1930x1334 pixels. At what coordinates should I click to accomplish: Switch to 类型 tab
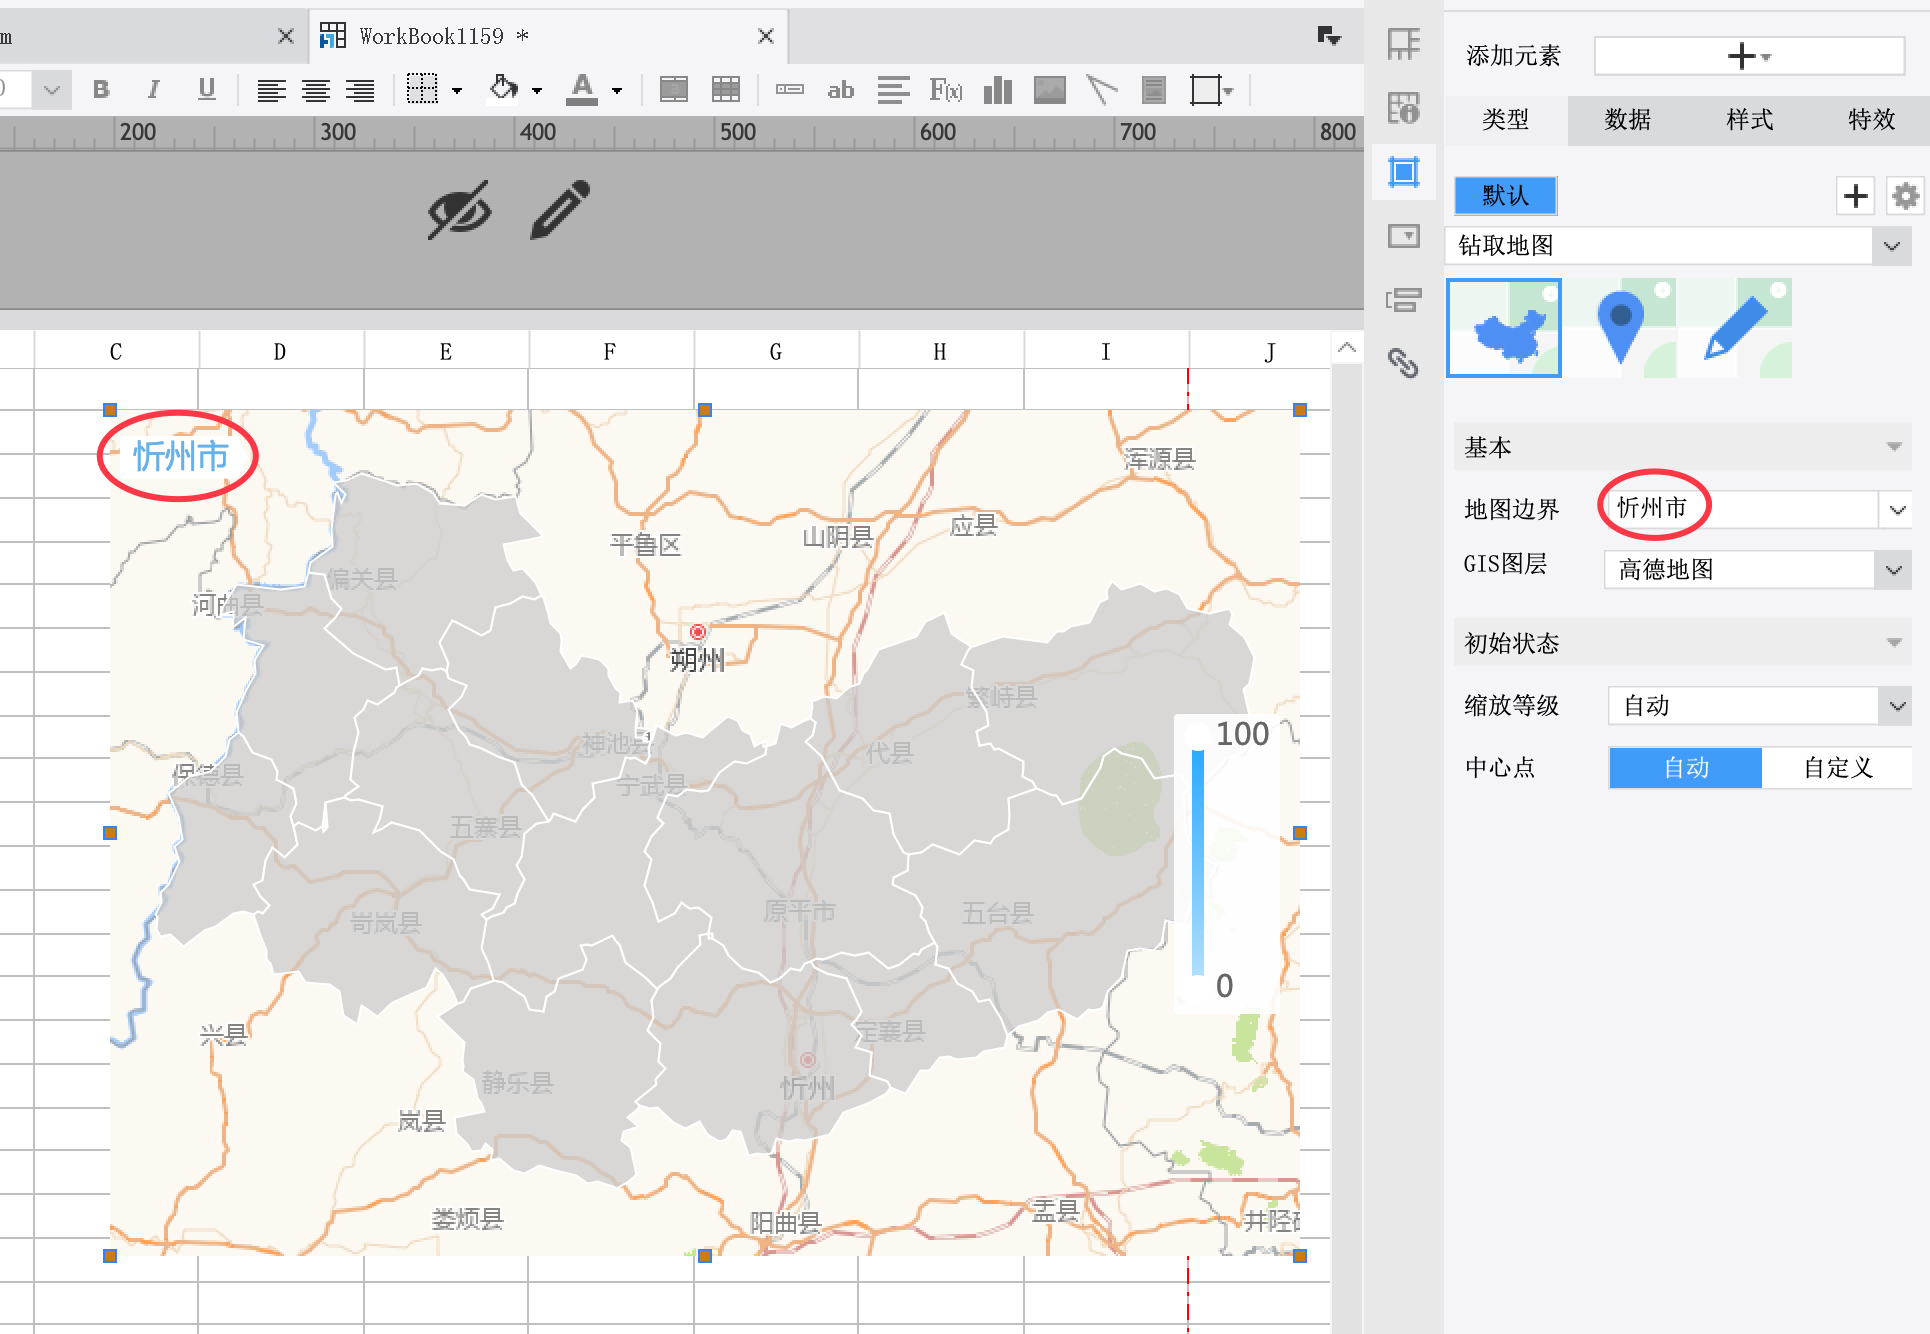pos(1505,120)
